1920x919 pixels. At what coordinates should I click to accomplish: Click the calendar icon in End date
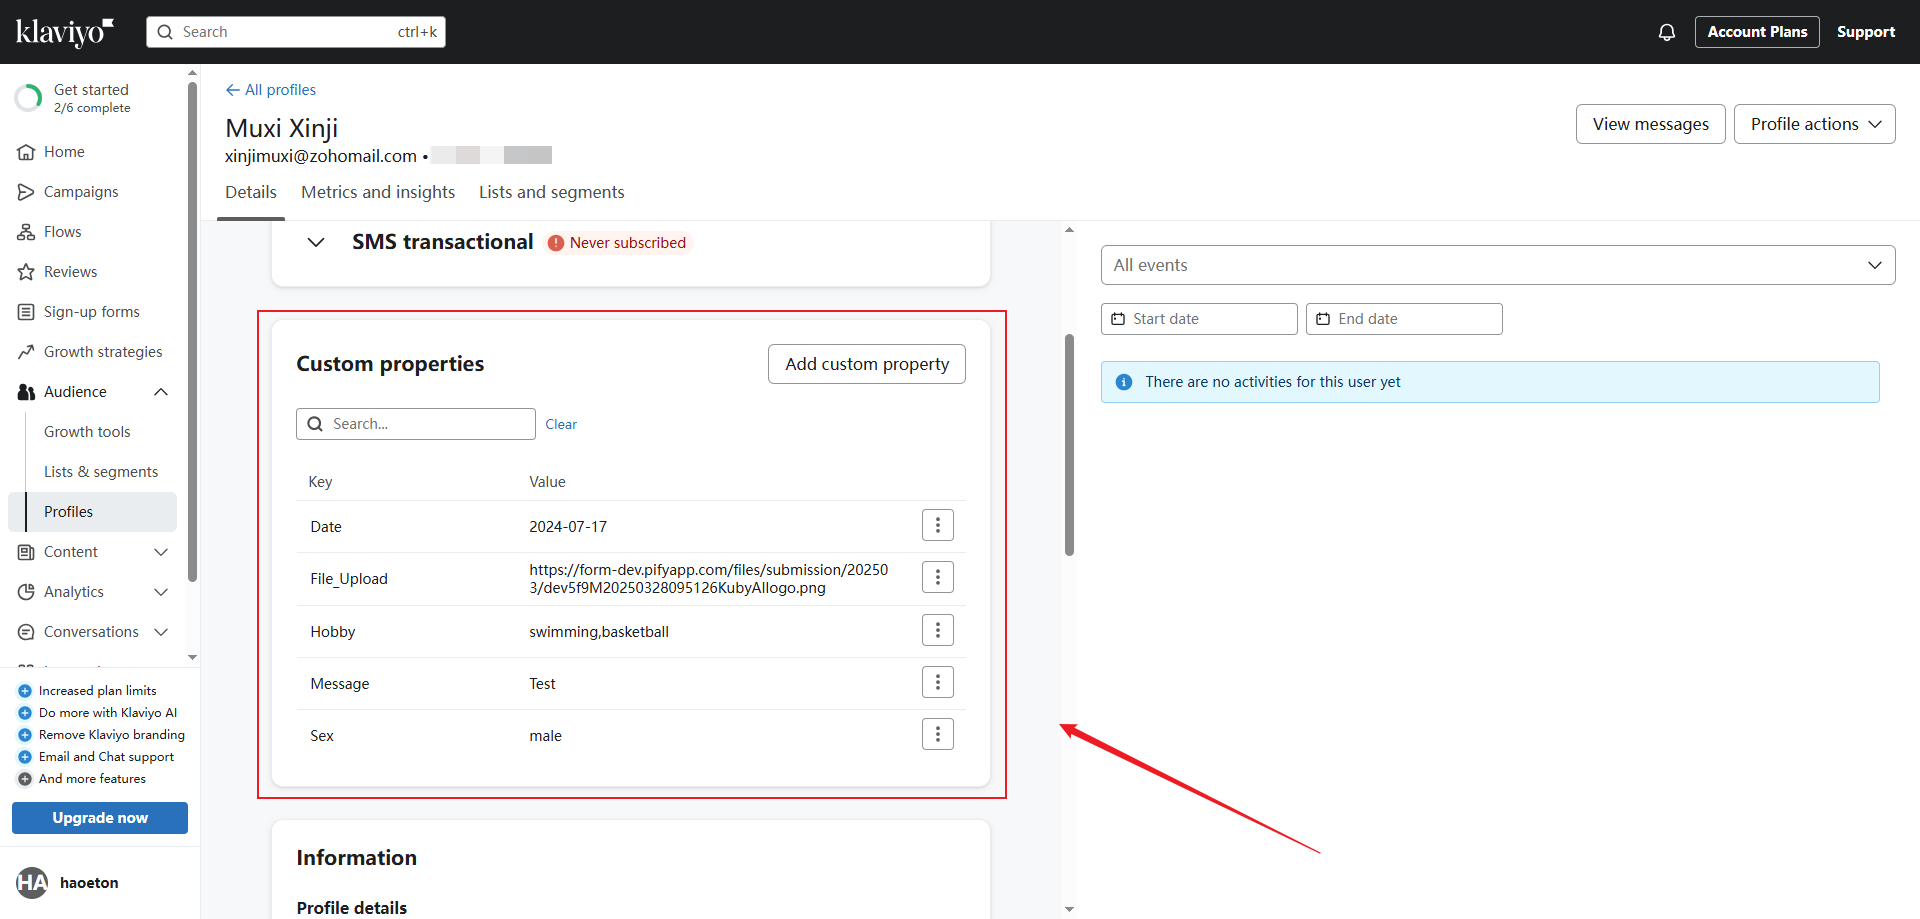pos(1323,319)
